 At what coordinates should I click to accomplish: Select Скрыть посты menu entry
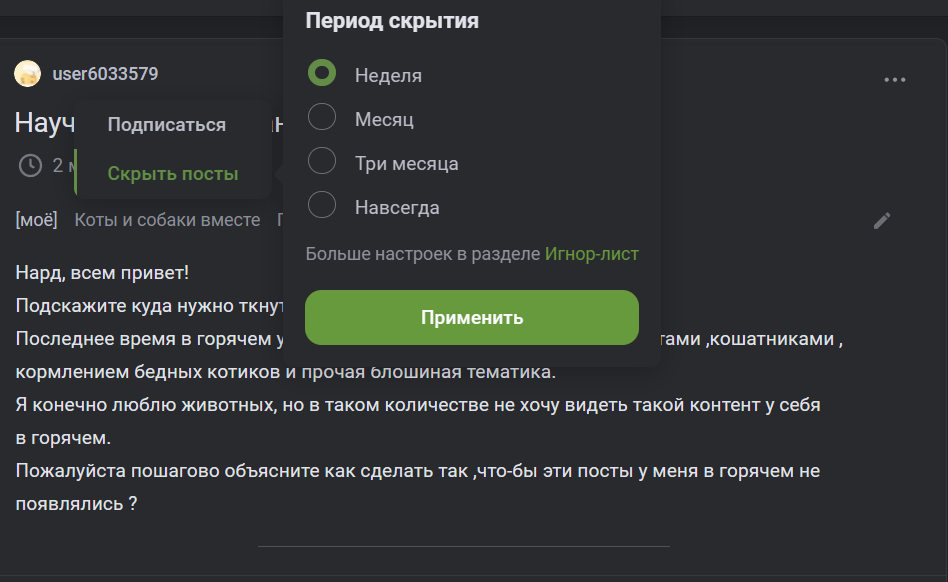coord(172,174)
